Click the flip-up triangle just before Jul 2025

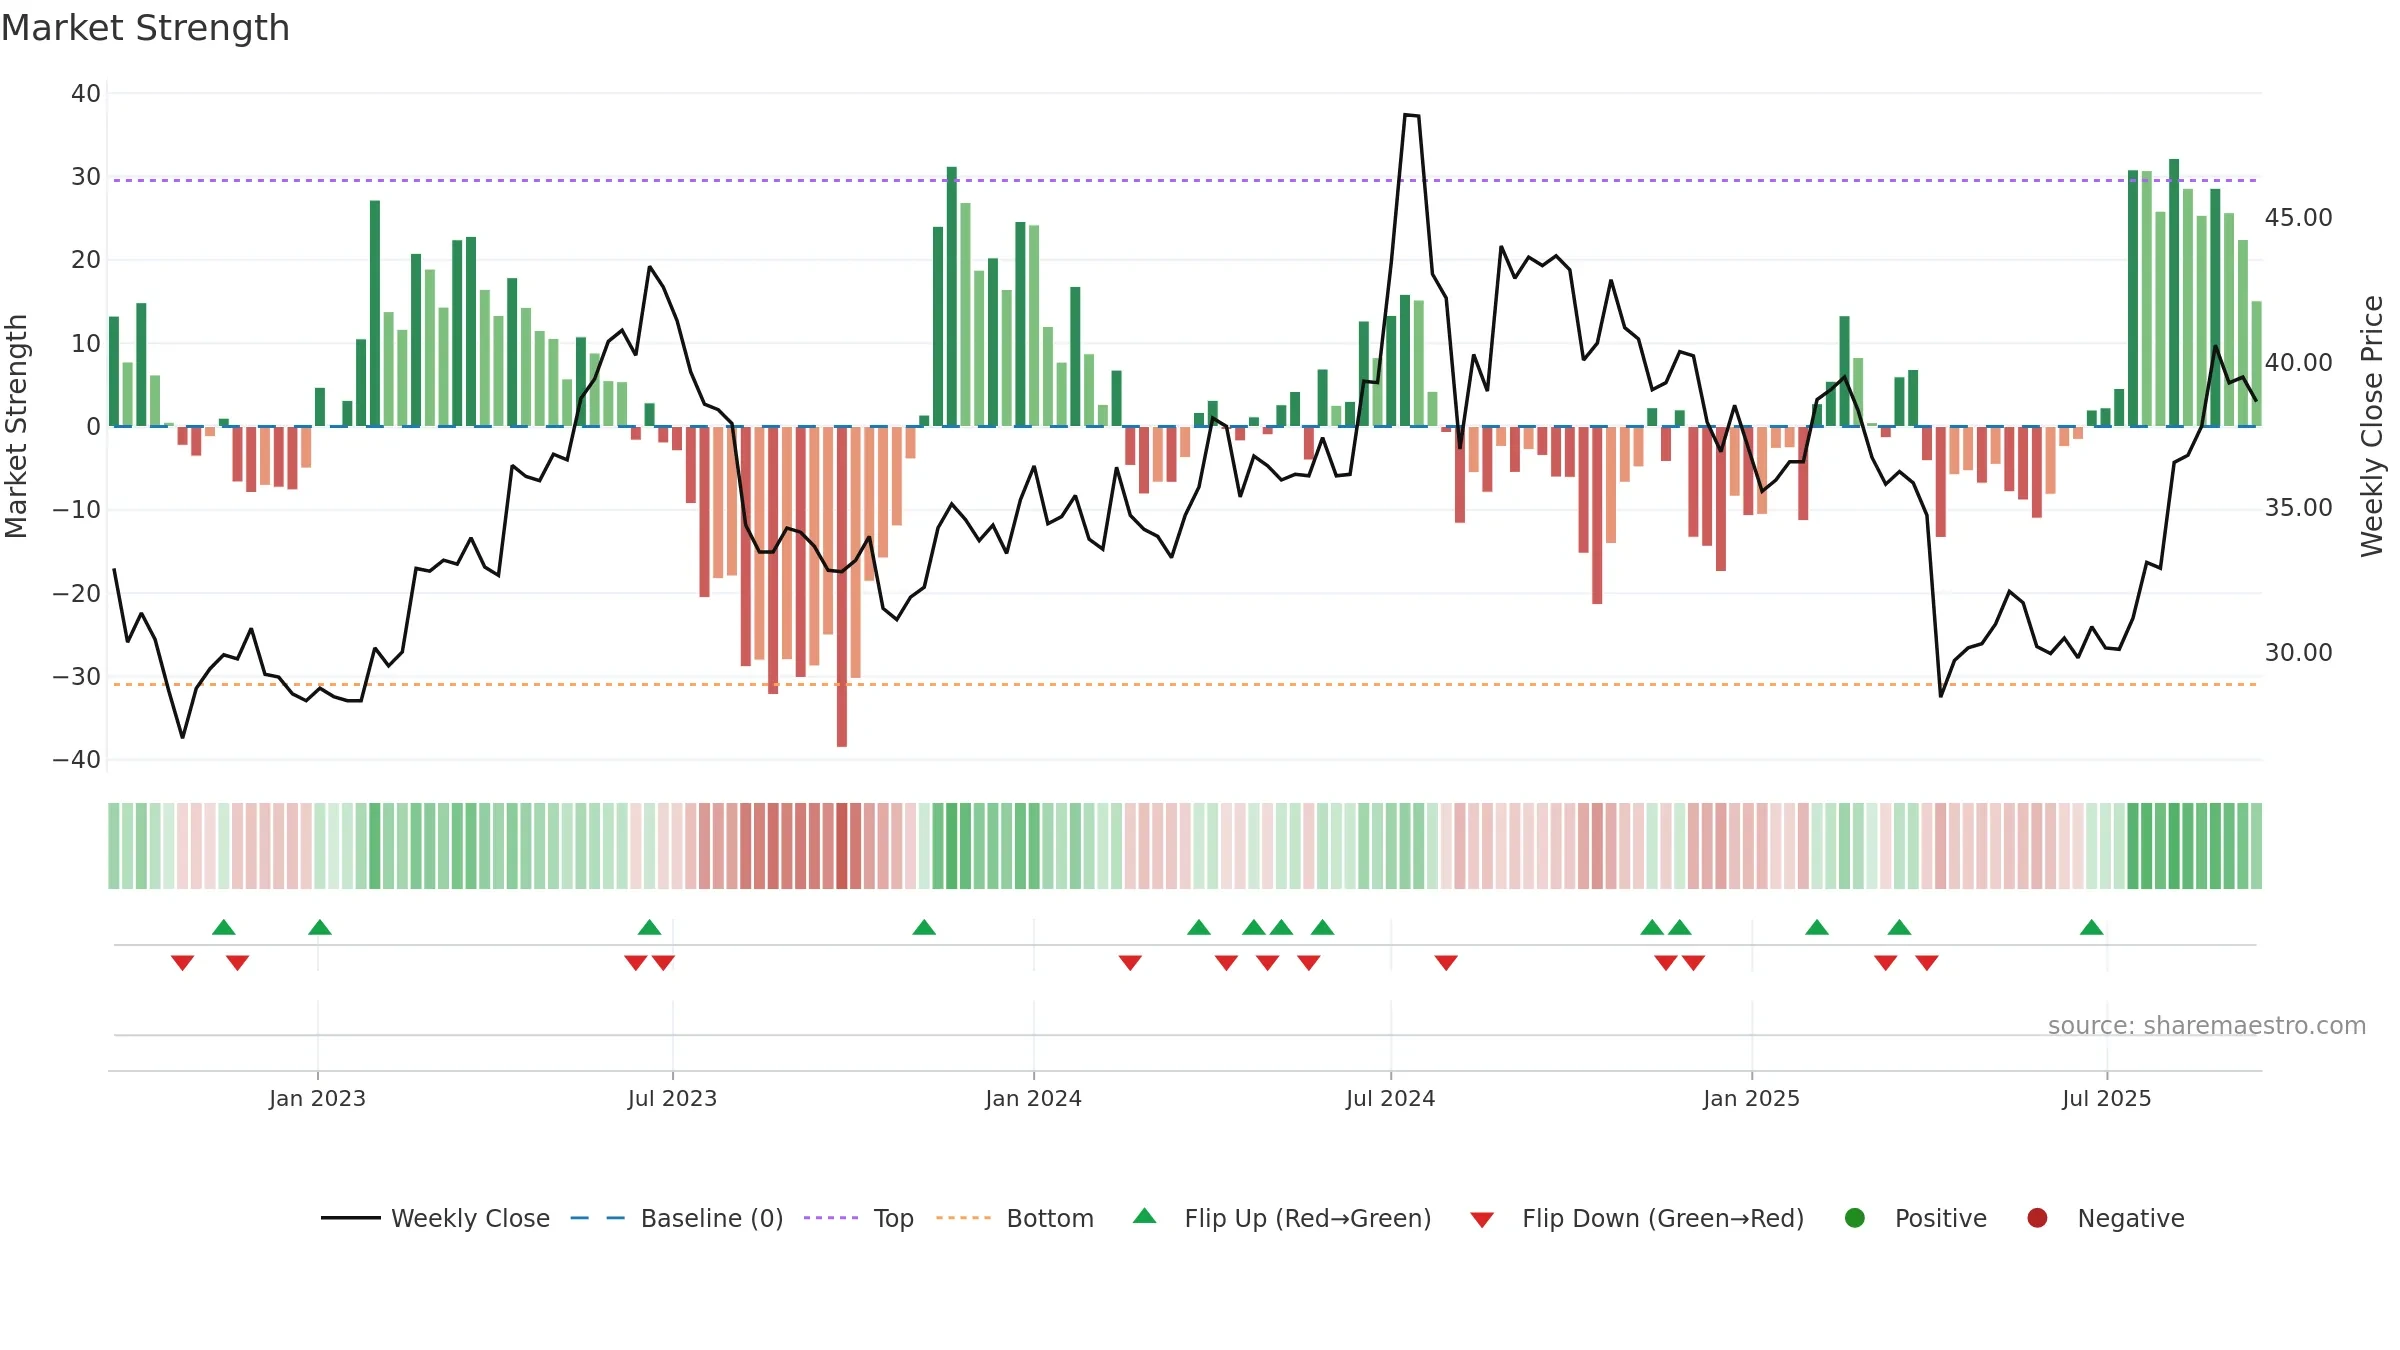click(2092, 927)
